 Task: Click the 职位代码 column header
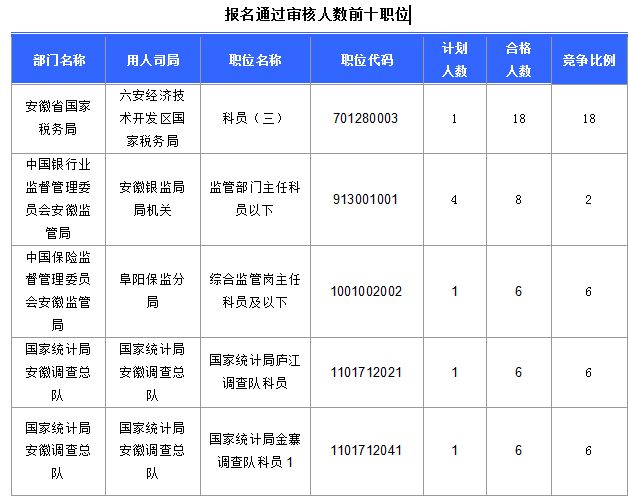coord(366,60)
